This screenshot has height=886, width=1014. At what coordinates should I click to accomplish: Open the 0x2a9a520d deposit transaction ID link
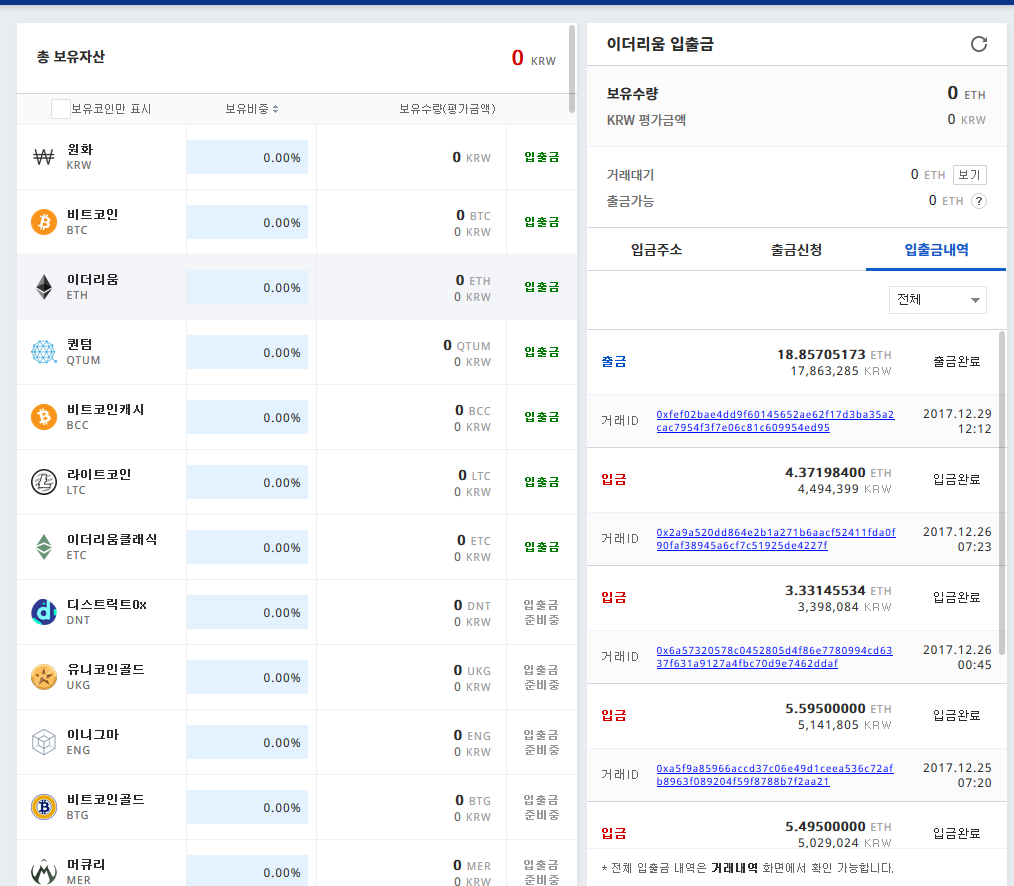775,539
